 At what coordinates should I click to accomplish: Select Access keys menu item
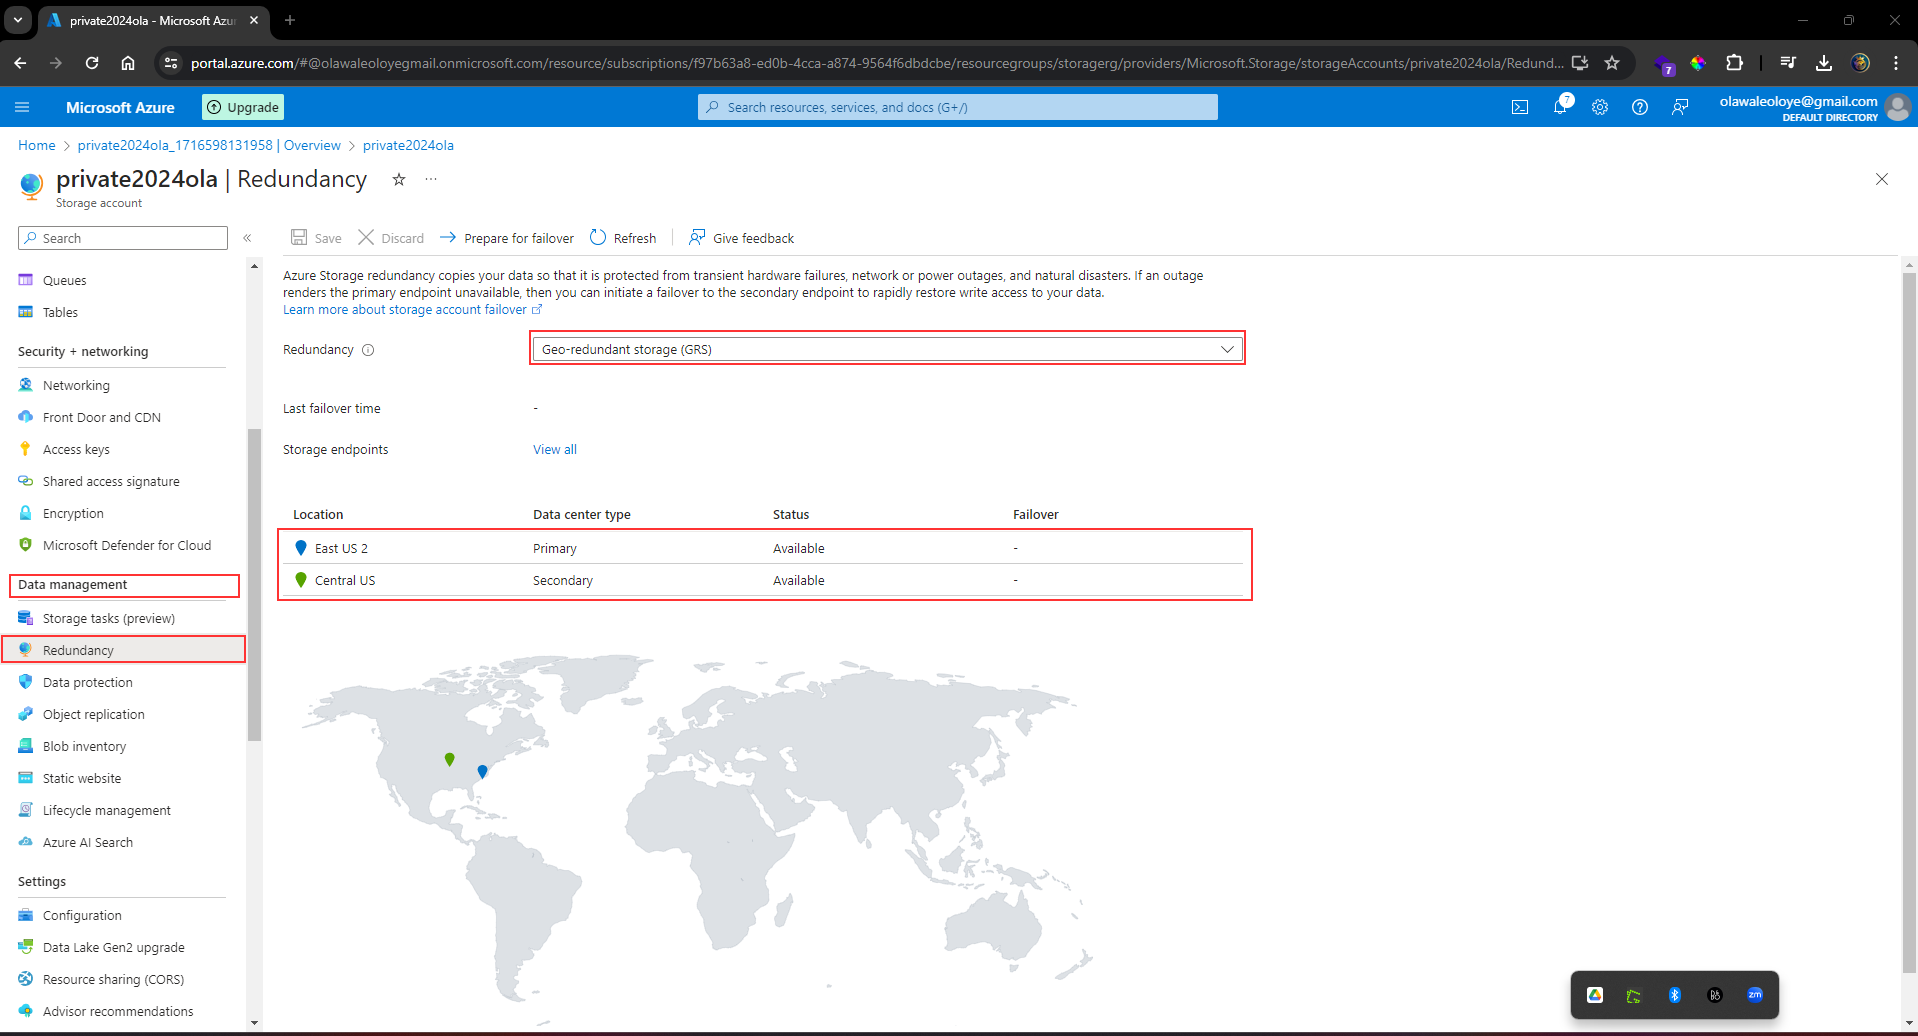coord(76,449)
